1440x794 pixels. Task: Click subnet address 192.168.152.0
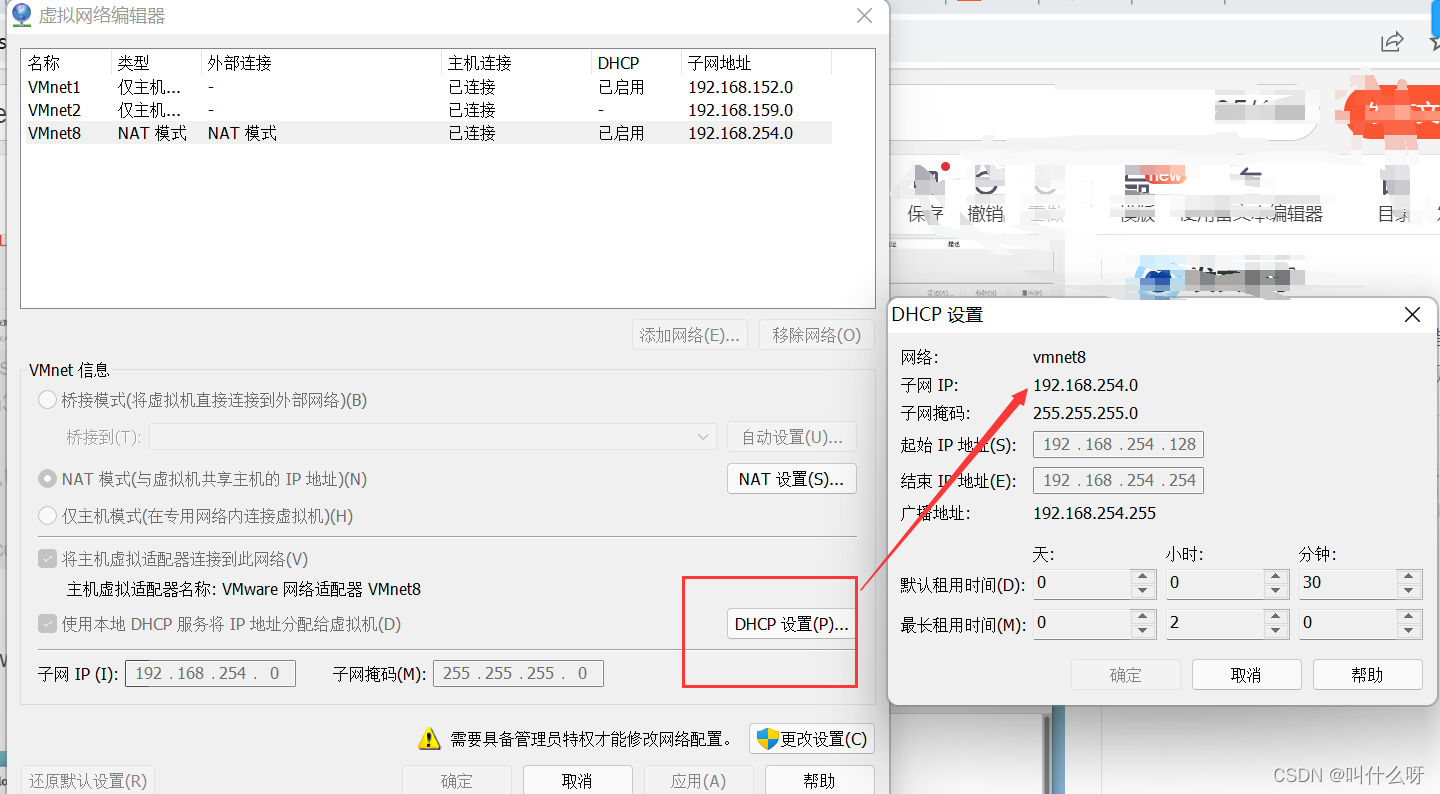[x=740, y=87]
